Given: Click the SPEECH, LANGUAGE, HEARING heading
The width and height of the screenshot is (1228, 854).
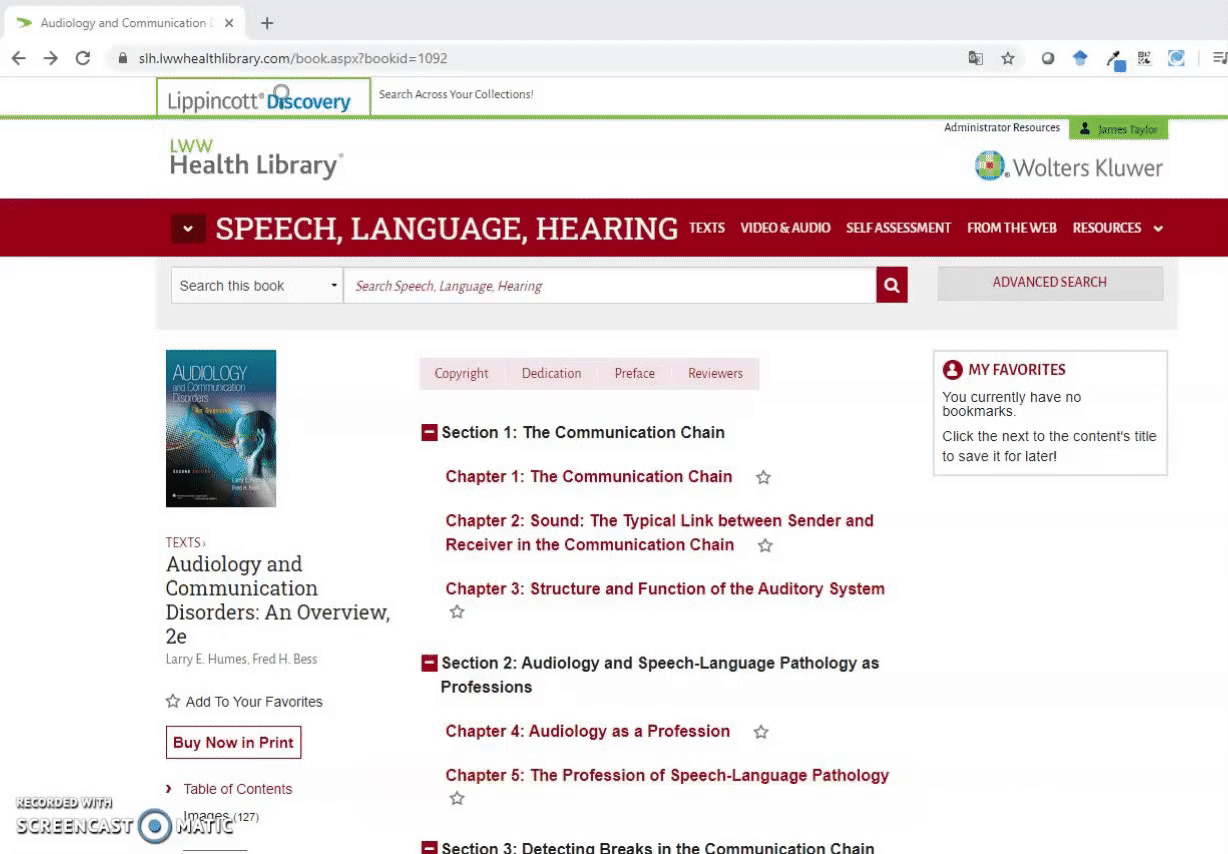Looking at the screenshot, I should 446,229.
